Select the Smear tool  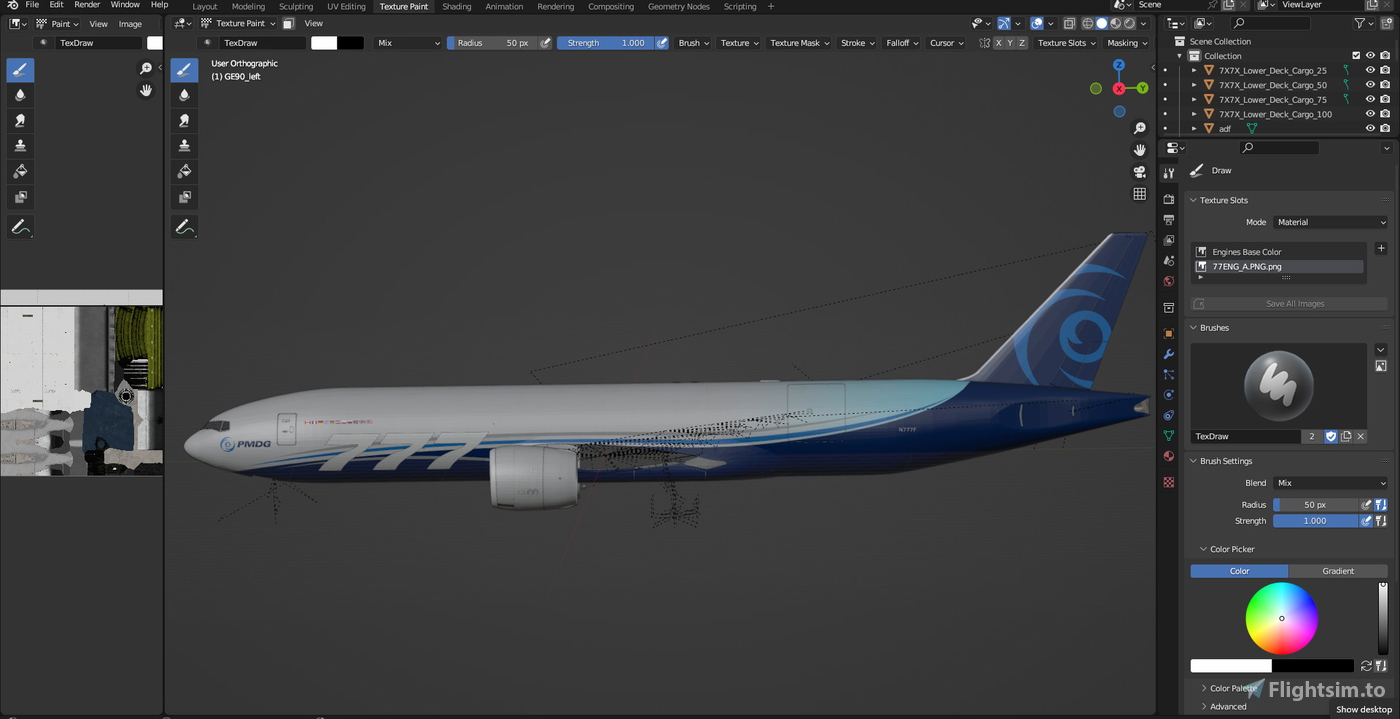pos(21,120)
